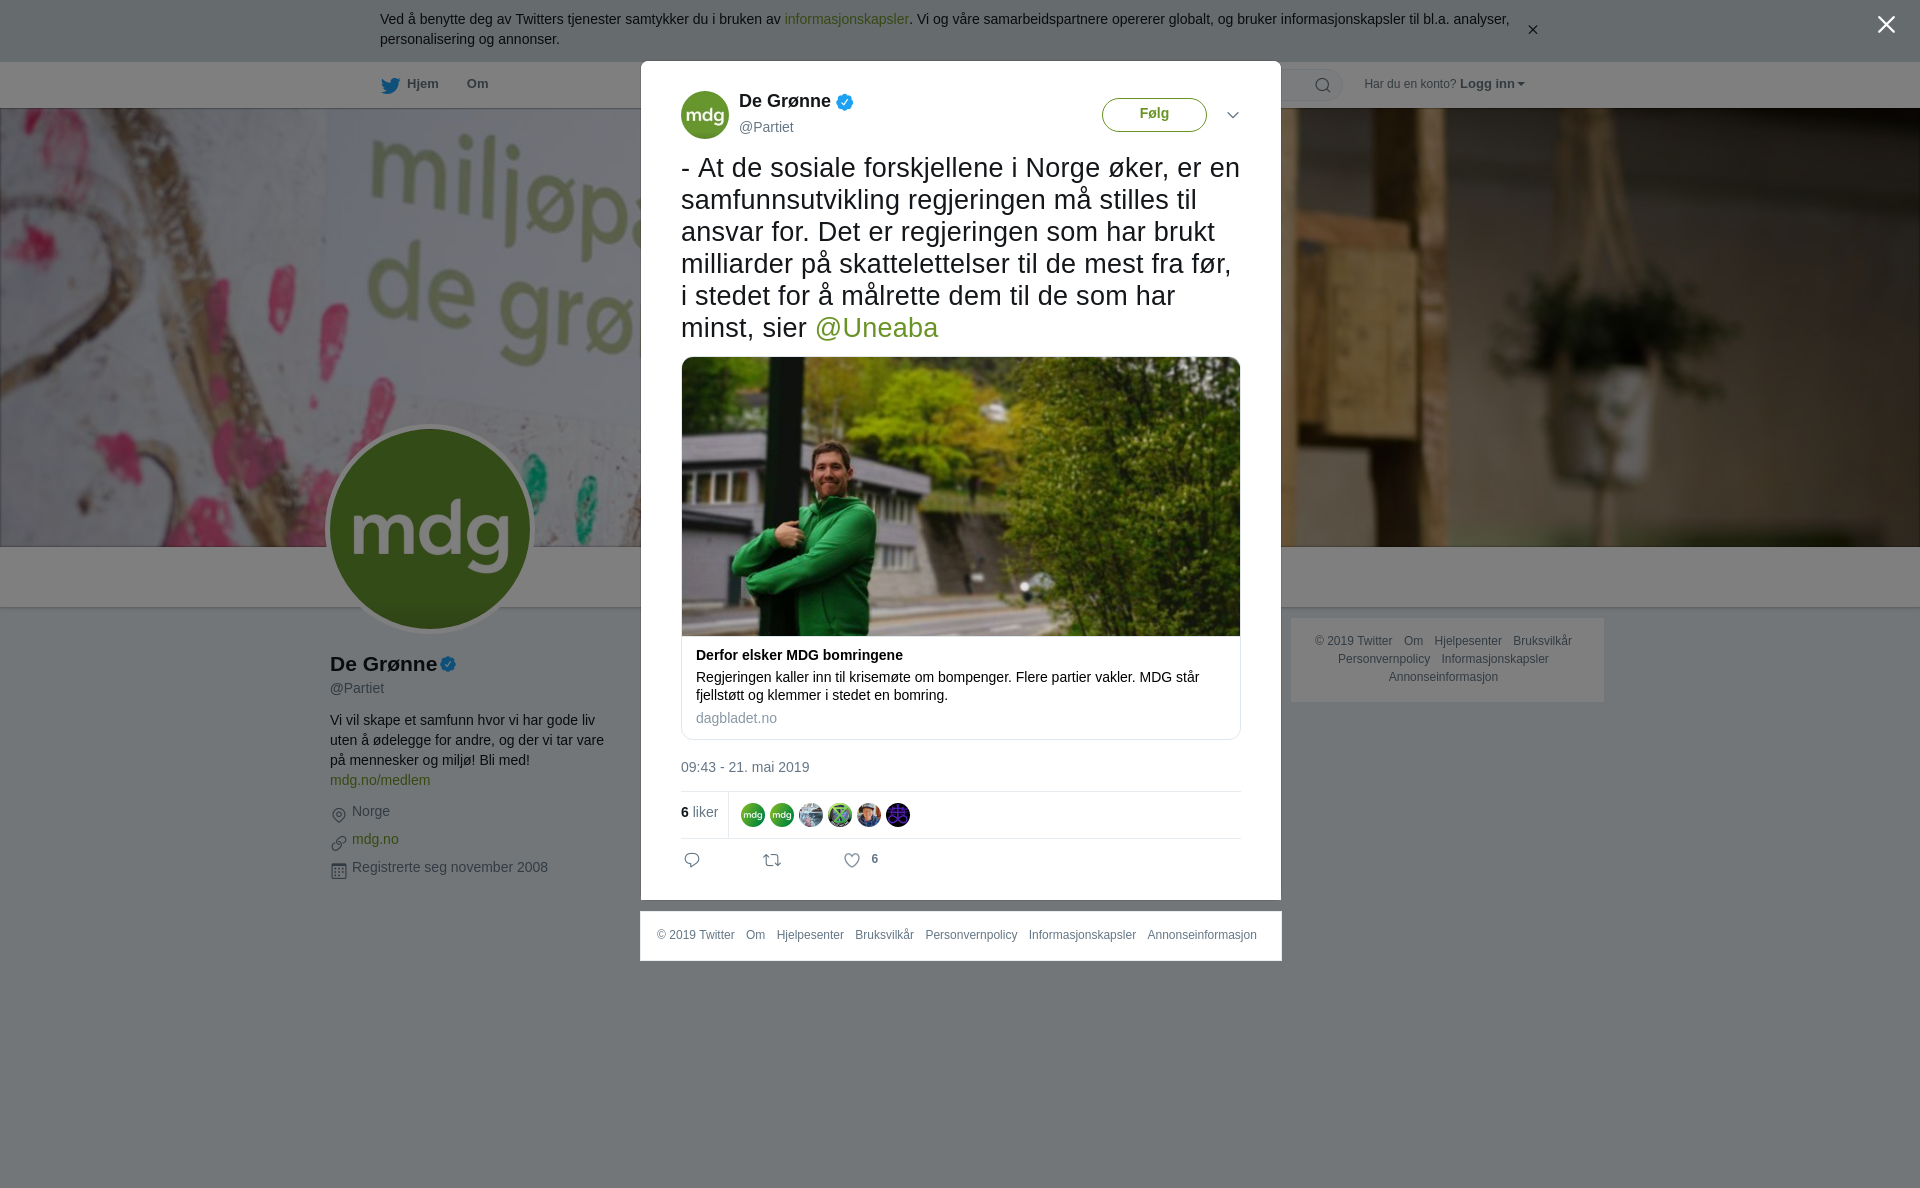The height and width of the screenshot is (1188, 1920).
Task: Like the tweet with the heart icon
Action: (852, 860)
